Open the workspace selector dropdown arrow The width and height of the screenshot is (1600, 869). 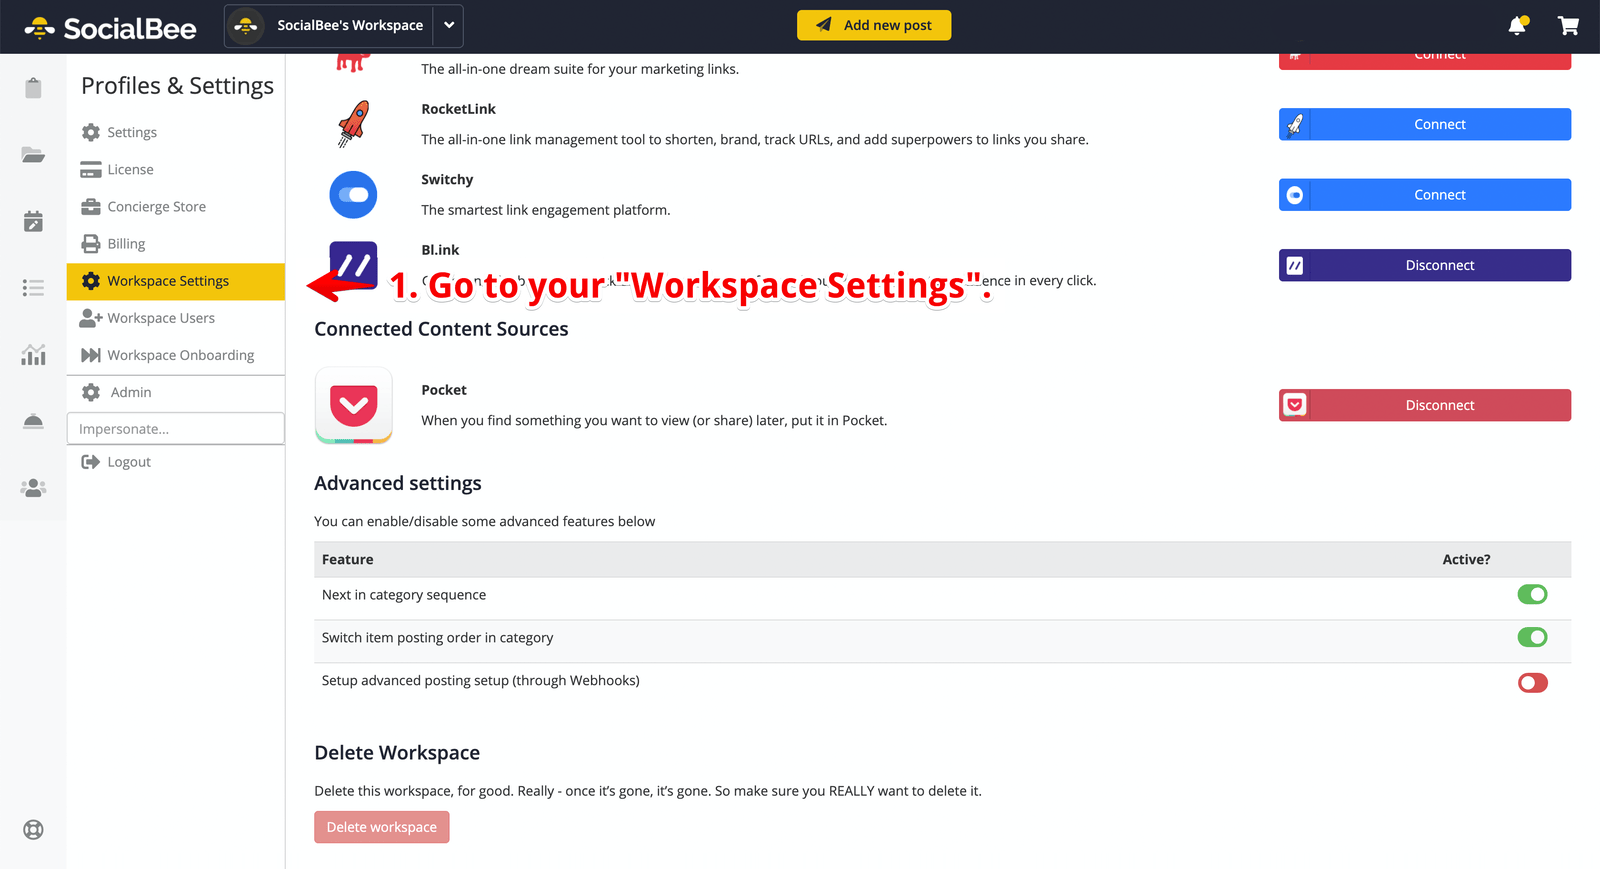coord(449,25)
